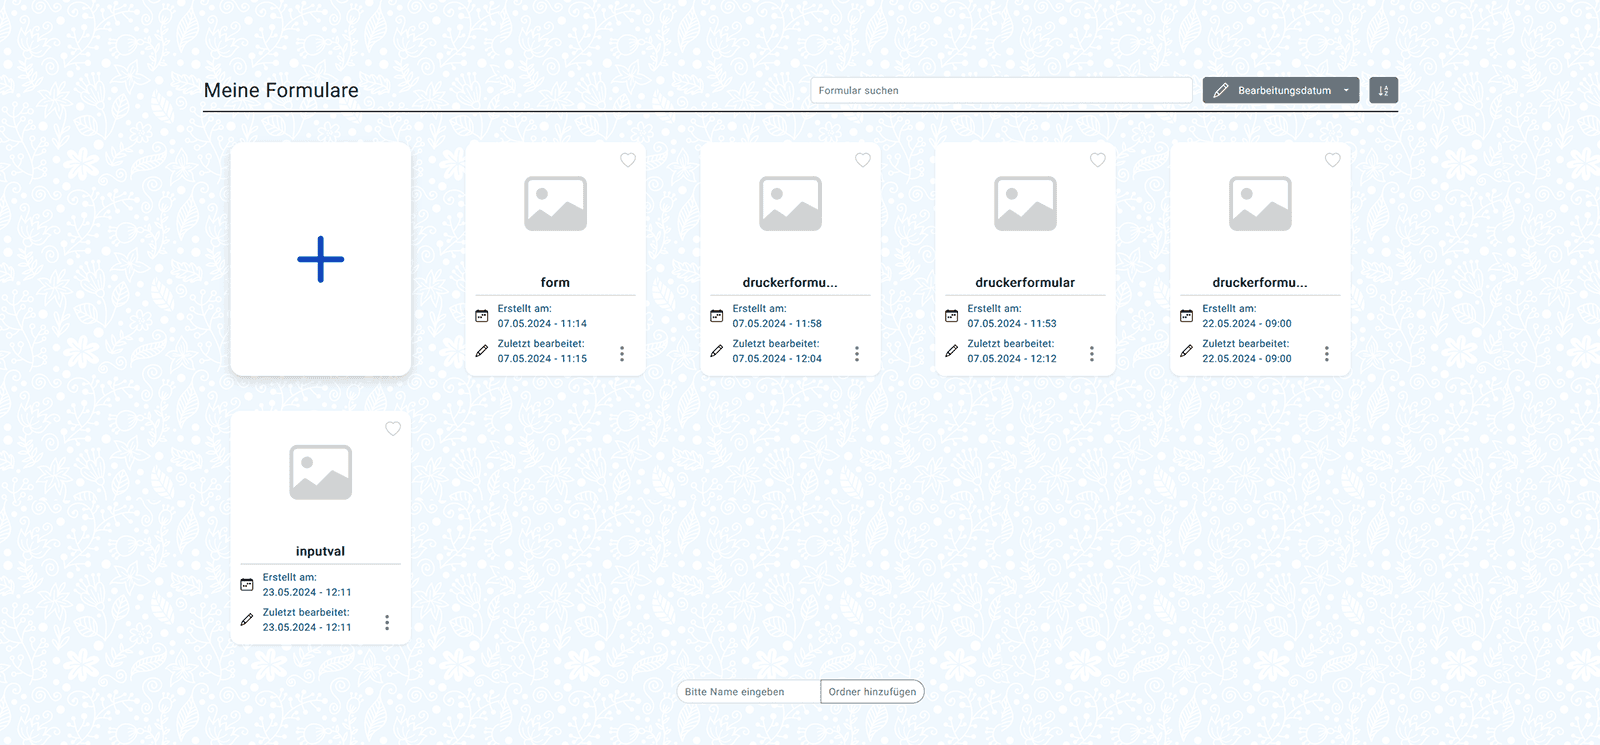Toggle the heart on the 'inputval' card

(393, 429)
